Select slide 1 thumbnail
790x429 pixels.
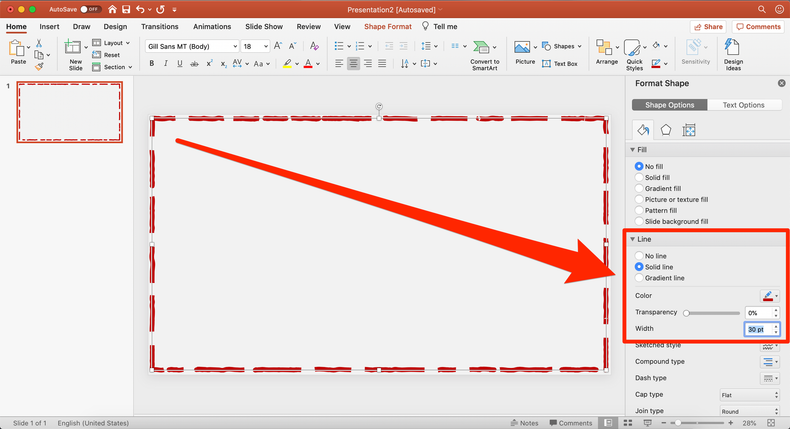coord(70,112)
